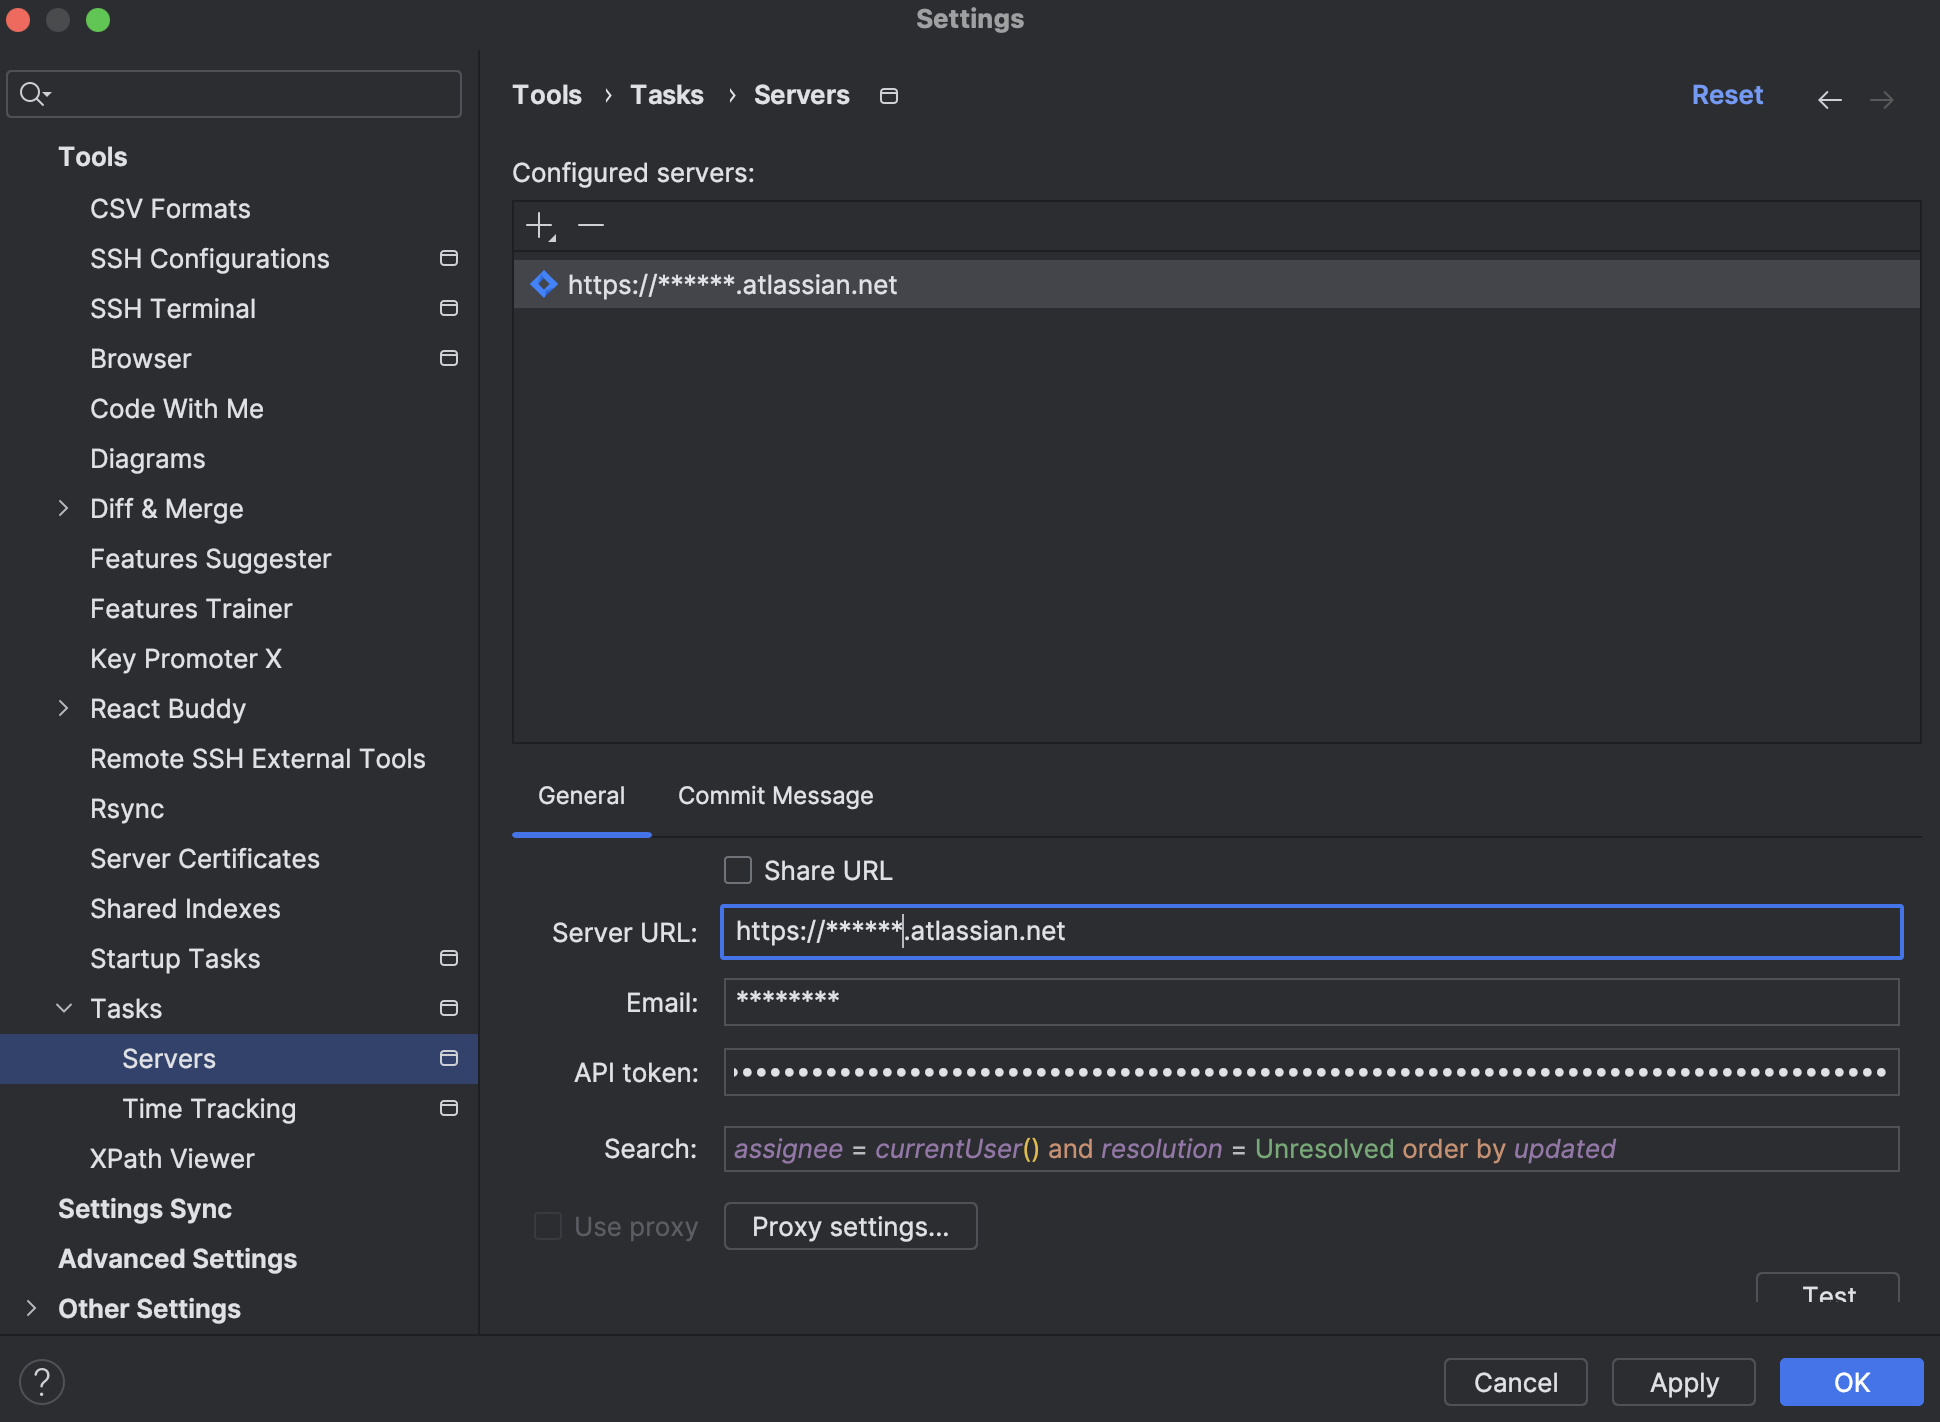Click the minus icon to remove server

pyautogui.click(x=591, y=226)
